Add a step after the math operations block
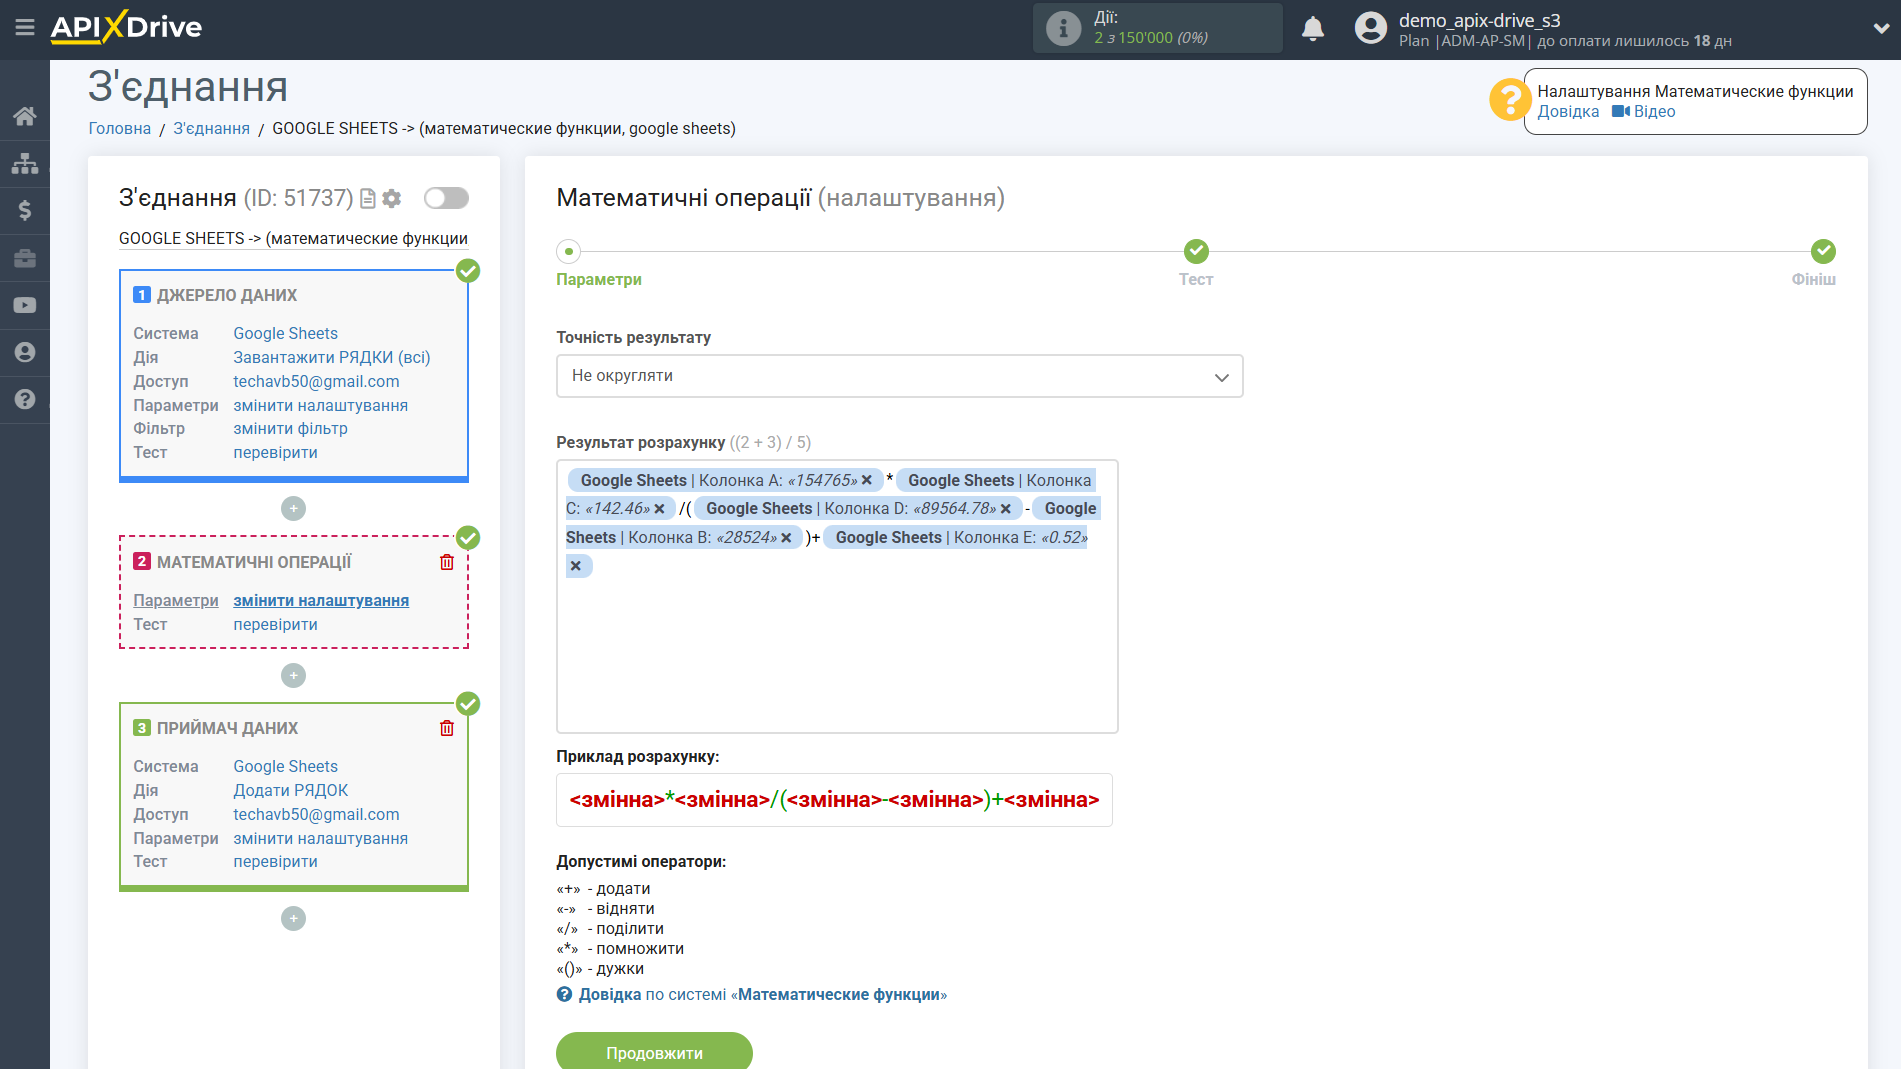The height and width of the screenshot is (1069, 1901). click(x=293, y=675)
